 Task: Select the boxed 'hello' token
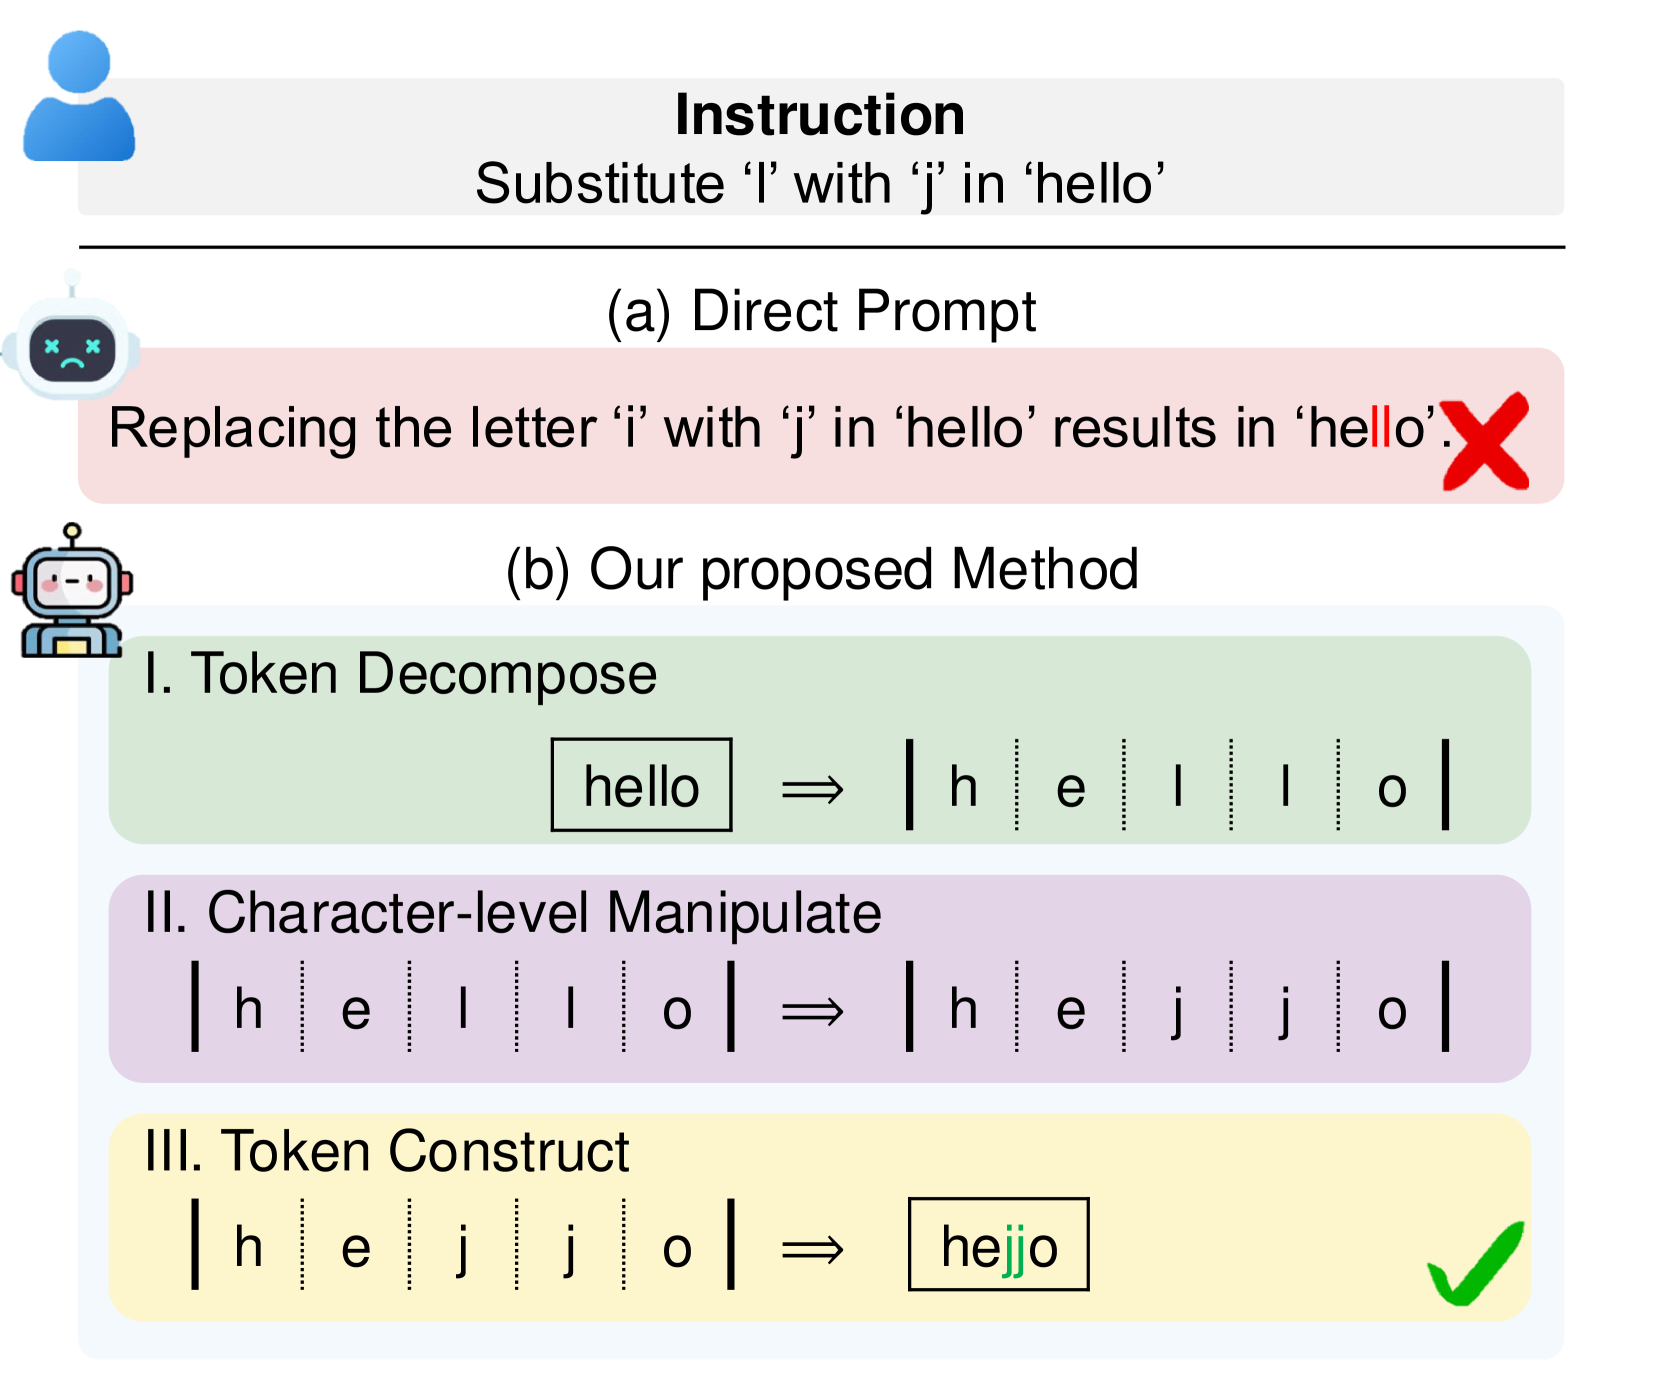641,785
